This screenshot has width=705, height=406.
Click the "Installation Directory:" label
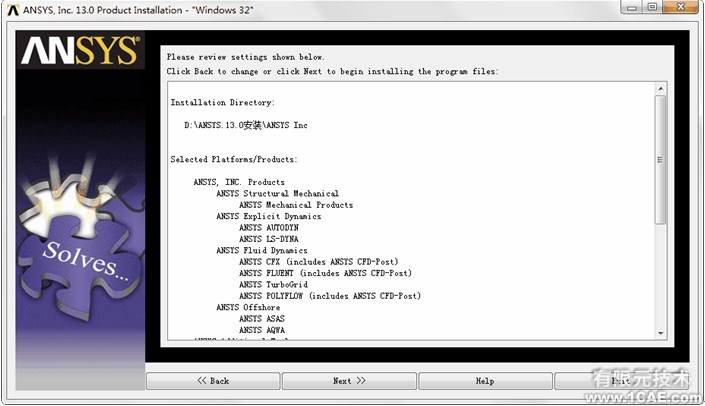tap(222, 103)
